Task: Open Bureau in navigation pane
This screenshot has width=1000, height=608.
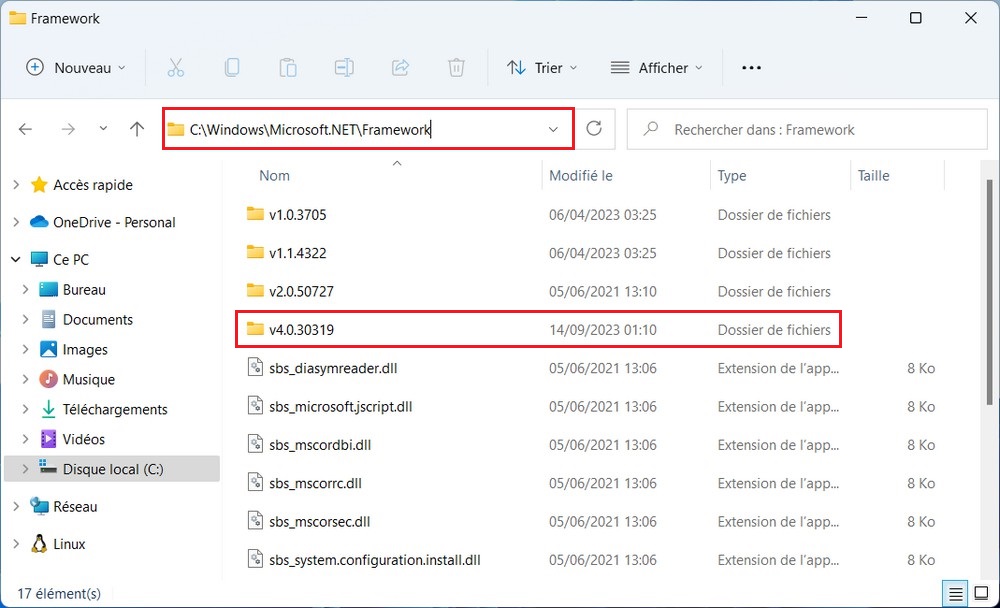Action: [x=84, y=290]
